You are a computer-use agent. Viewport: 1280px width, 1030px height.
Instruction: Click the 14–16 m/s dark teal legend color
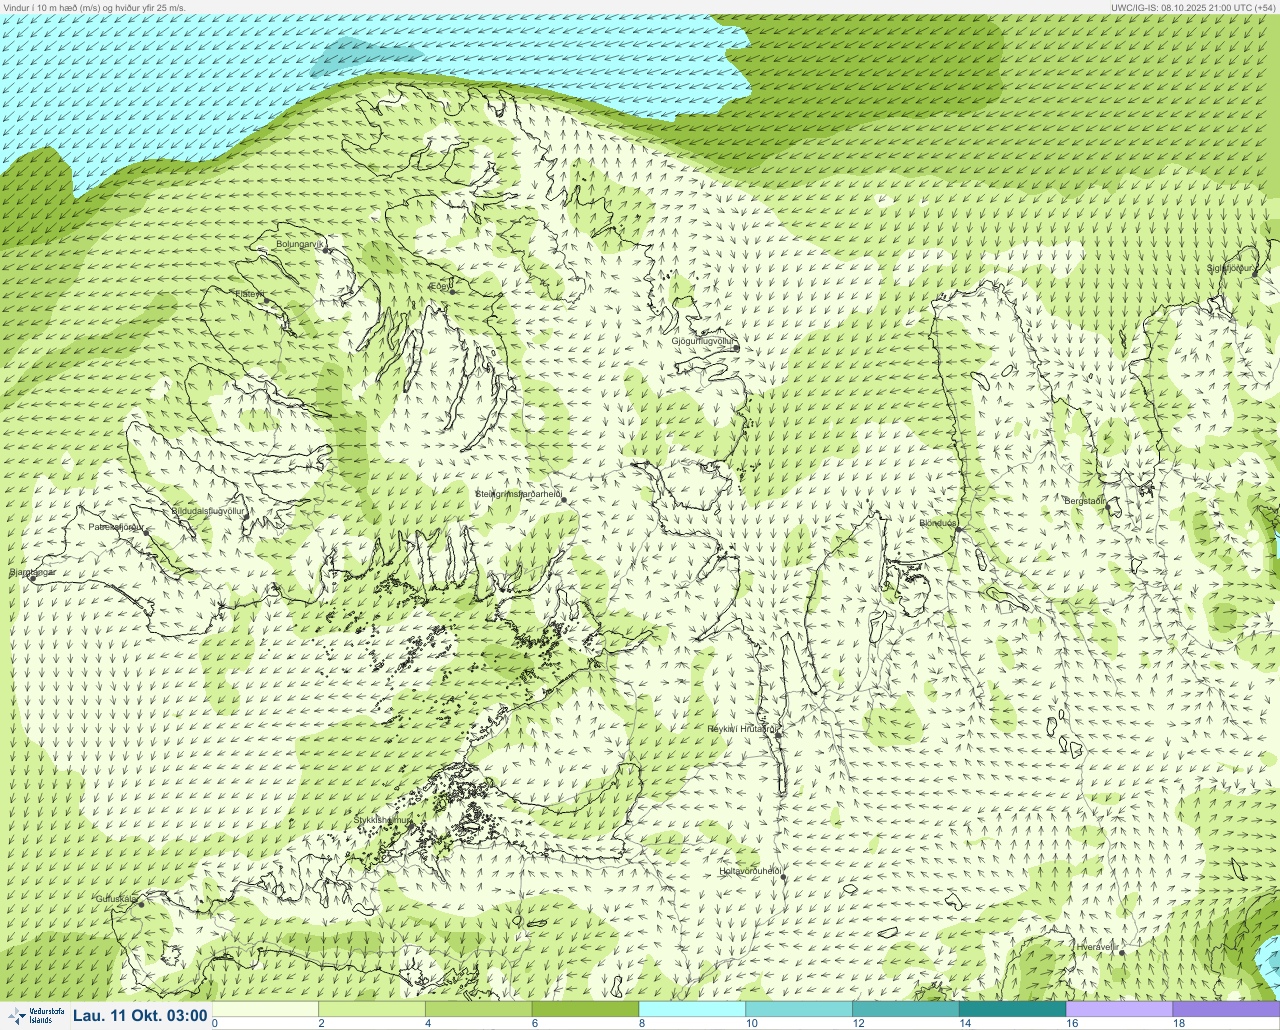point(1012,1009)
